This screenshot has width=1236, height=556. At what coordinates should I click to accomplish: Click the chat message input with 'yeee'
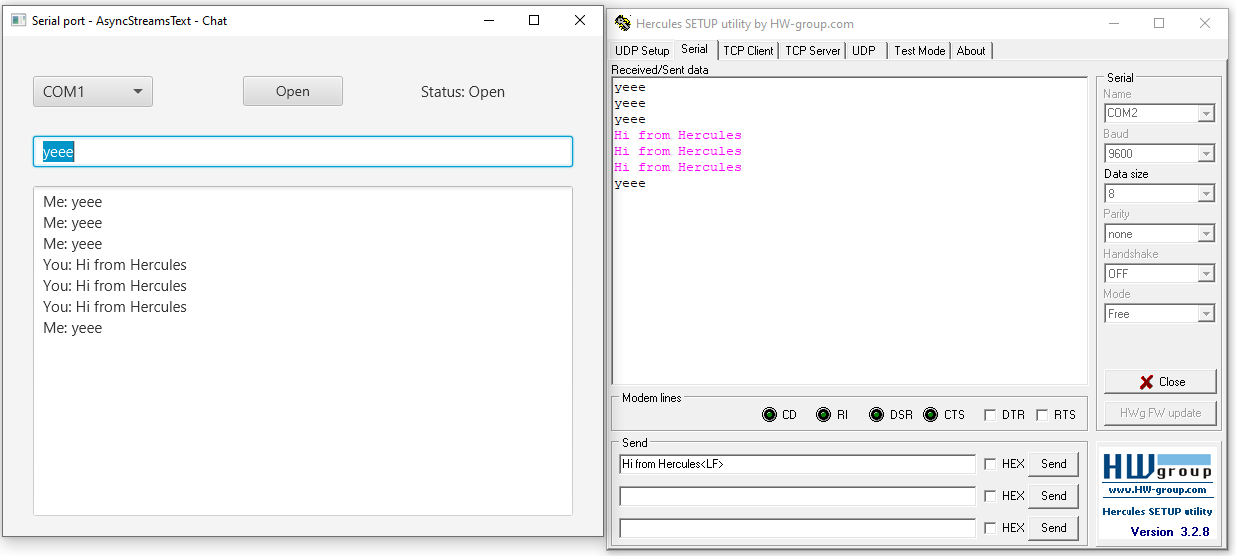(303, 152)
